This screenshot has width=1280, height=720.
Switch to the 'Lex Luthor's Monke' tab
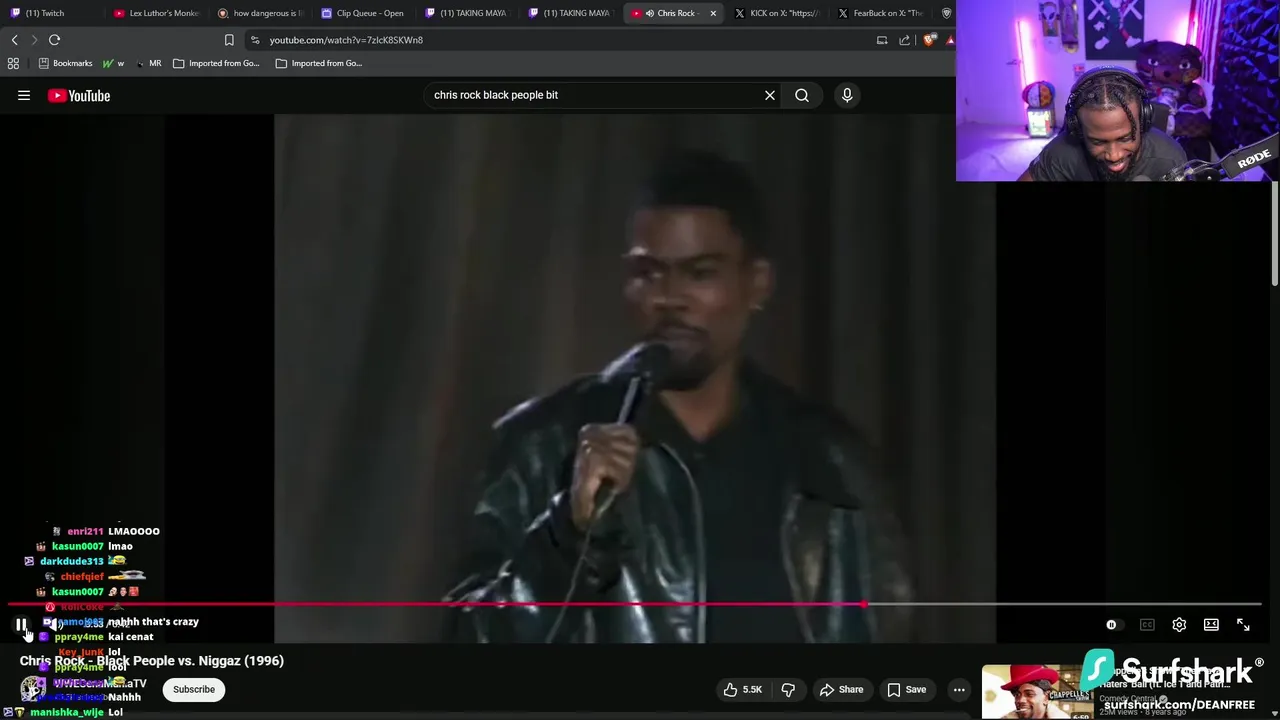155,13
